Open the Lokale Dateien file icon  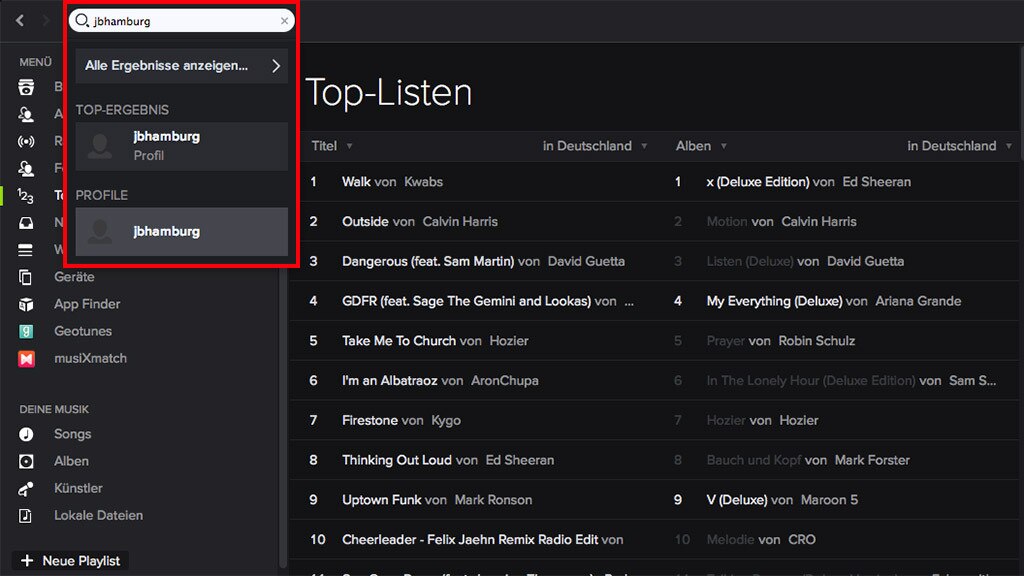(x=27, y=515)
